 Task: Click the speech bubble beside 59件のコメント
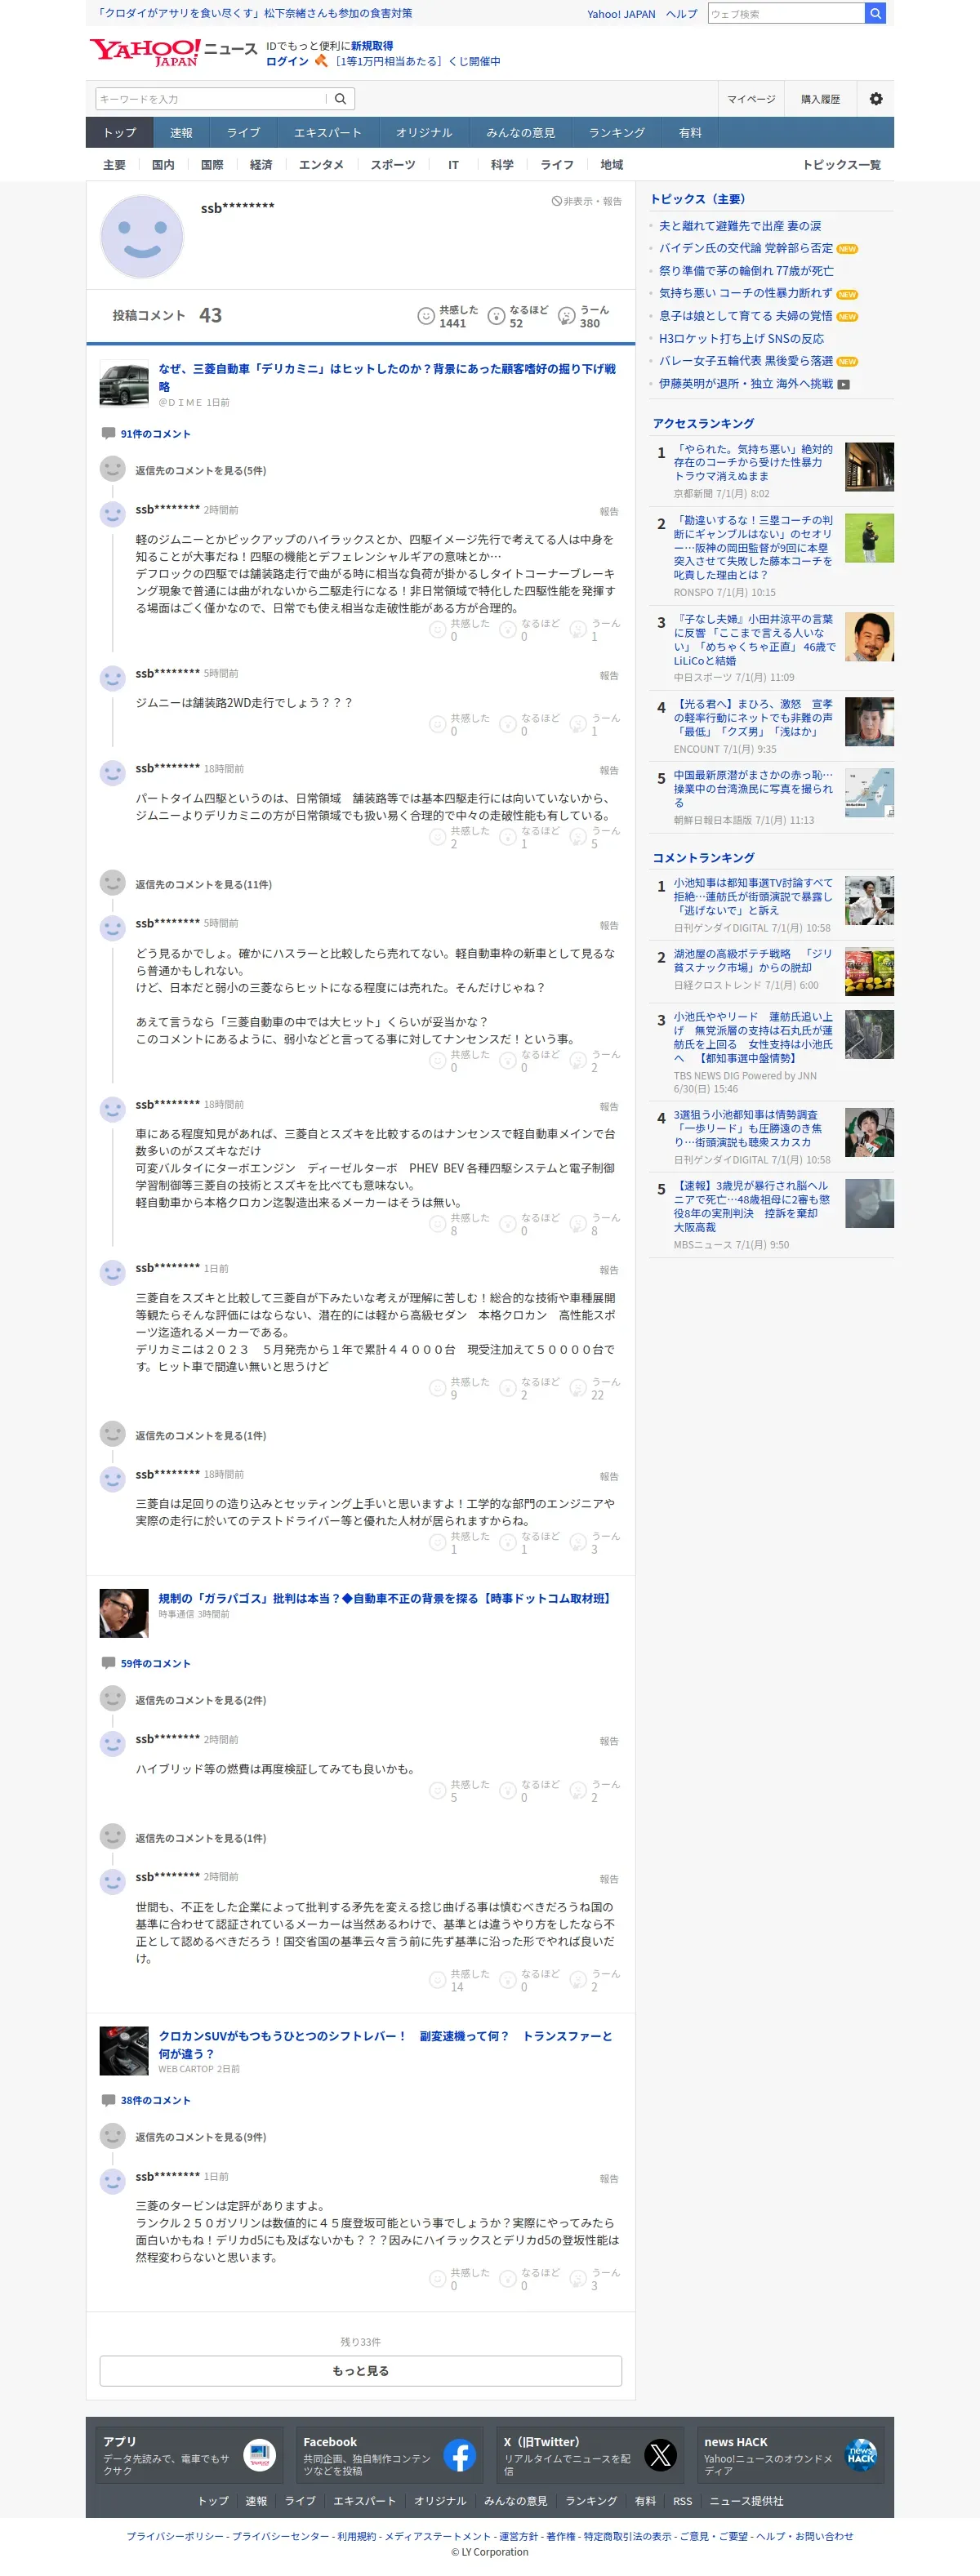tap(108, 1663)
